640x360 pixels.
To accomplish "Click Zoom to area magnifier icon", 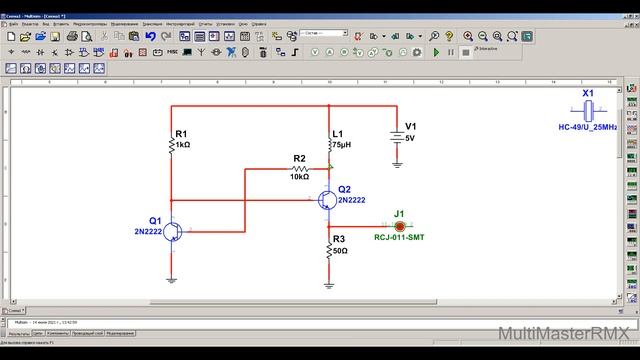I will click(x=497, y=36).
